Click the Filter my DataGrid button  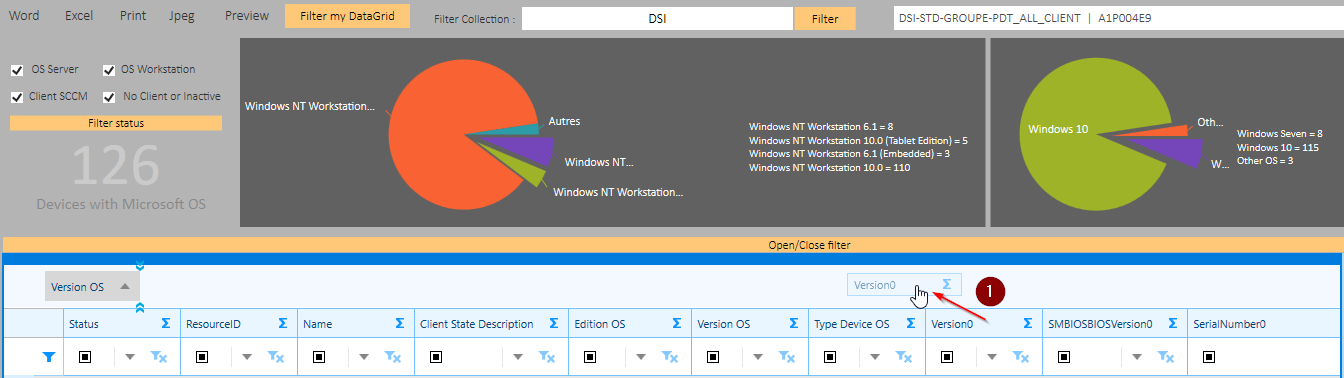point(347,16)
